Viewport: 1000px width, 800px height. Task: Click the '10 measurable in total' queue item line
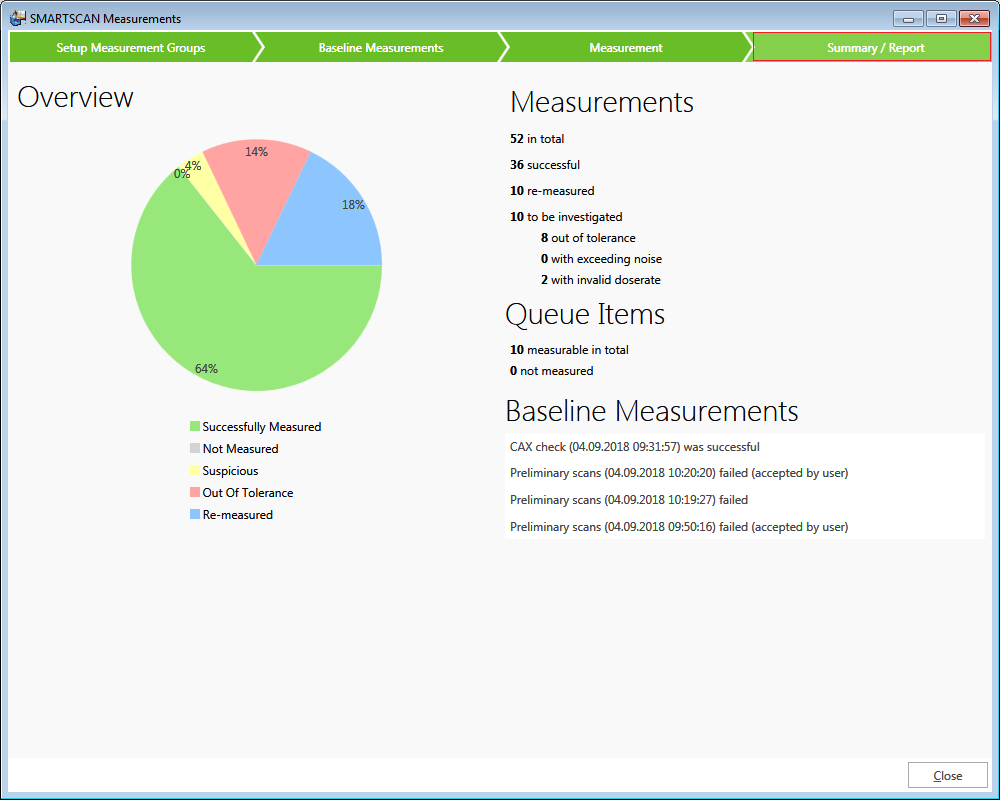[x=571, y=350]
